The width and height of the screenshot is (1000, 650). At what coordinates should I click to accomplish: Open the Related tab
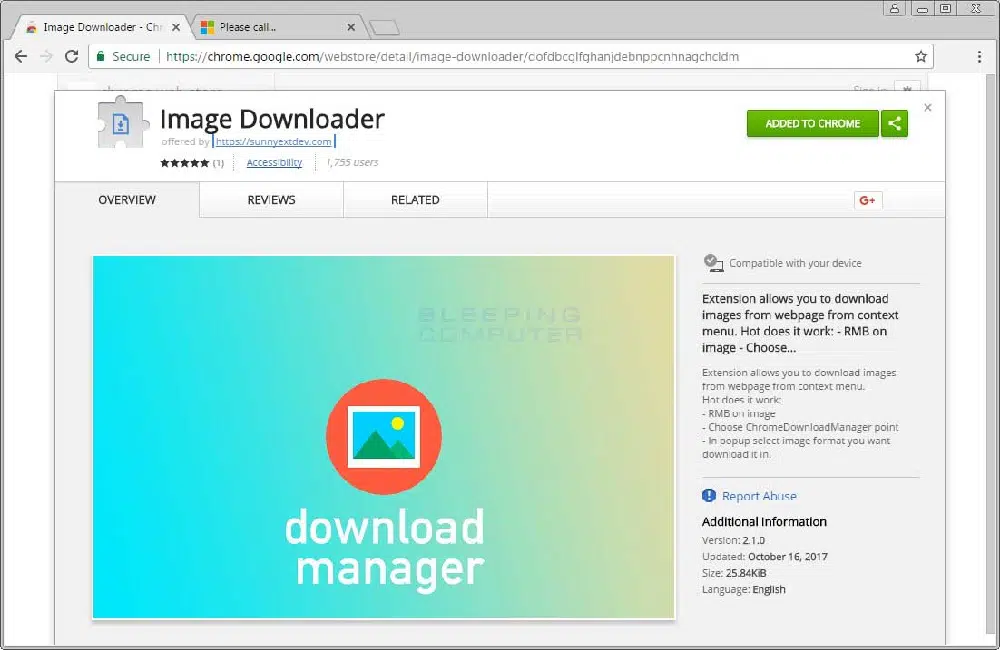pos(415,200)
